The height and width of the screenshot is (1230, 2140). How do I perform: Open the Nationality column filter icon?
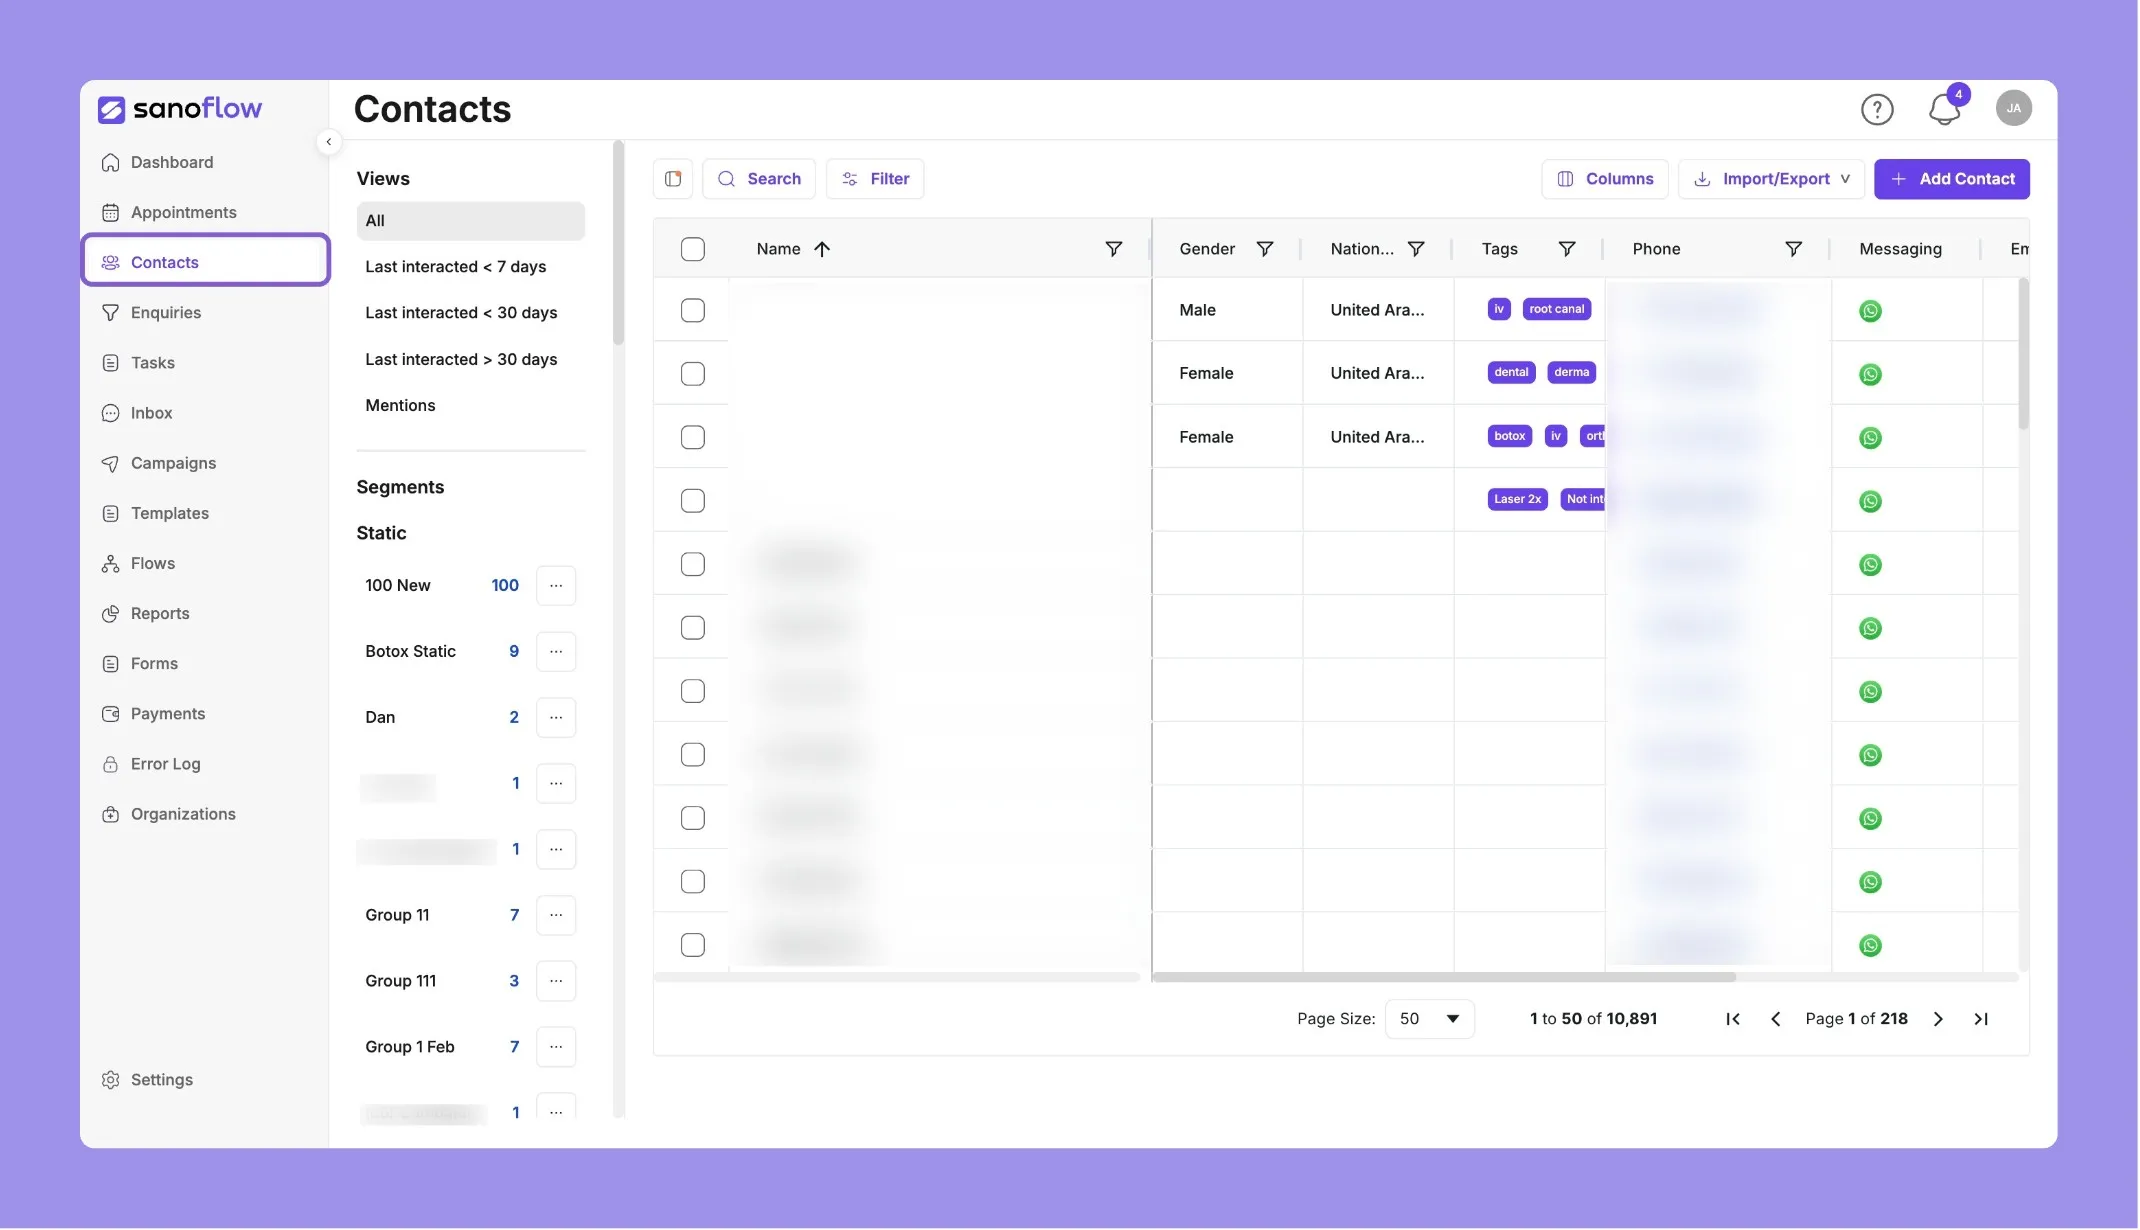point(1416,249)
